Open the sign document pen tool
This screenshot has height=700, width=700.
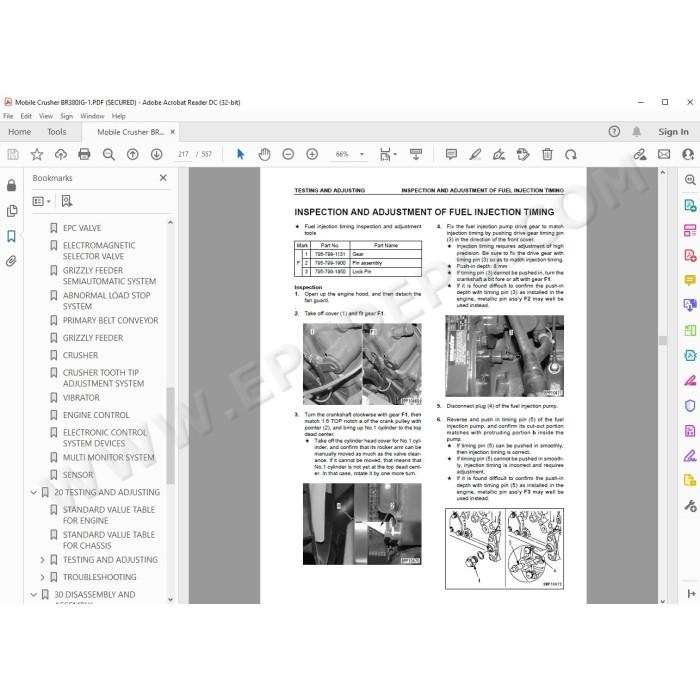pos(499,154)
